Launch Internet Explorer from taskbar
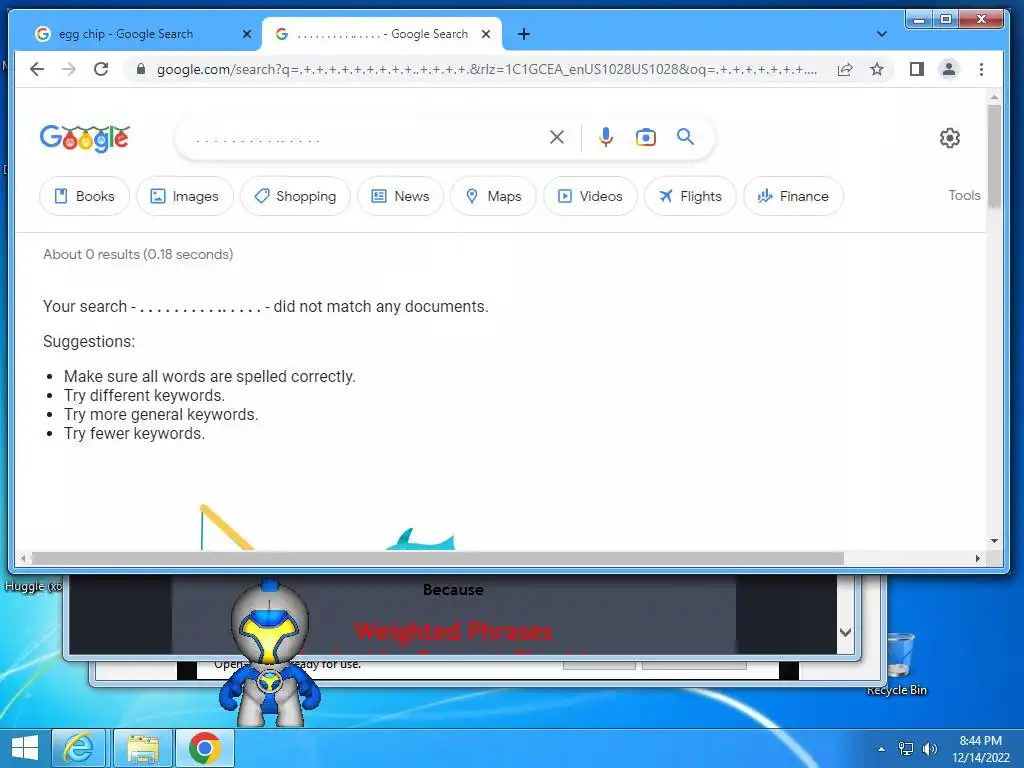Viewport: 1024px width, 768px height. (x=78, y=748)
